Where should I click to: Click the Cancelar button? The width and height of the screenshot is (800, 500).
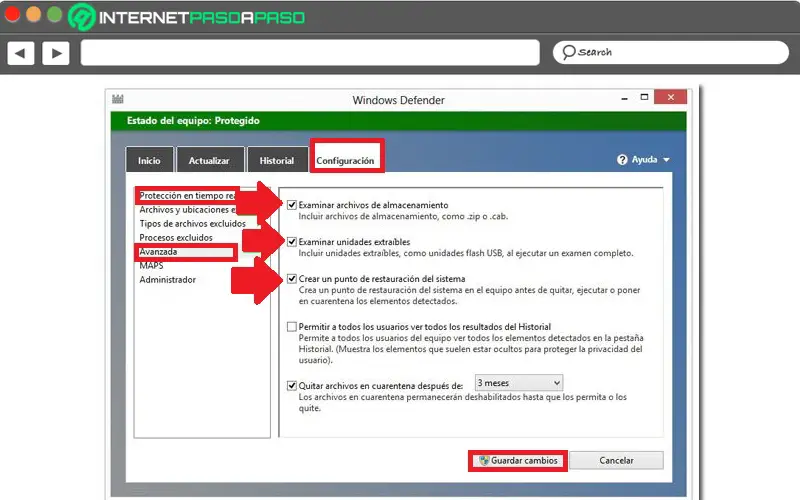click(x=616, y=461)
